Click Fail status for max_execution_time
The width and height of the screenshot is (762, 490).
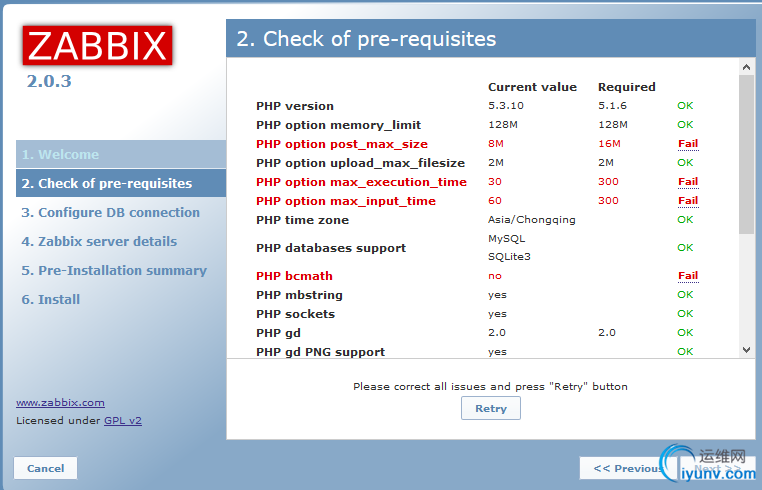coord(688,182)
